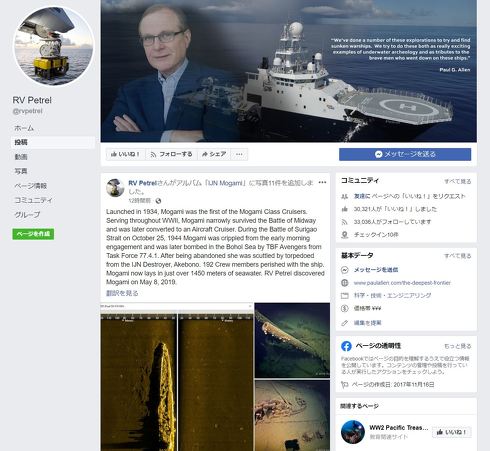
Task: Open the post options three-dot menu
Action: pos(322,182)
